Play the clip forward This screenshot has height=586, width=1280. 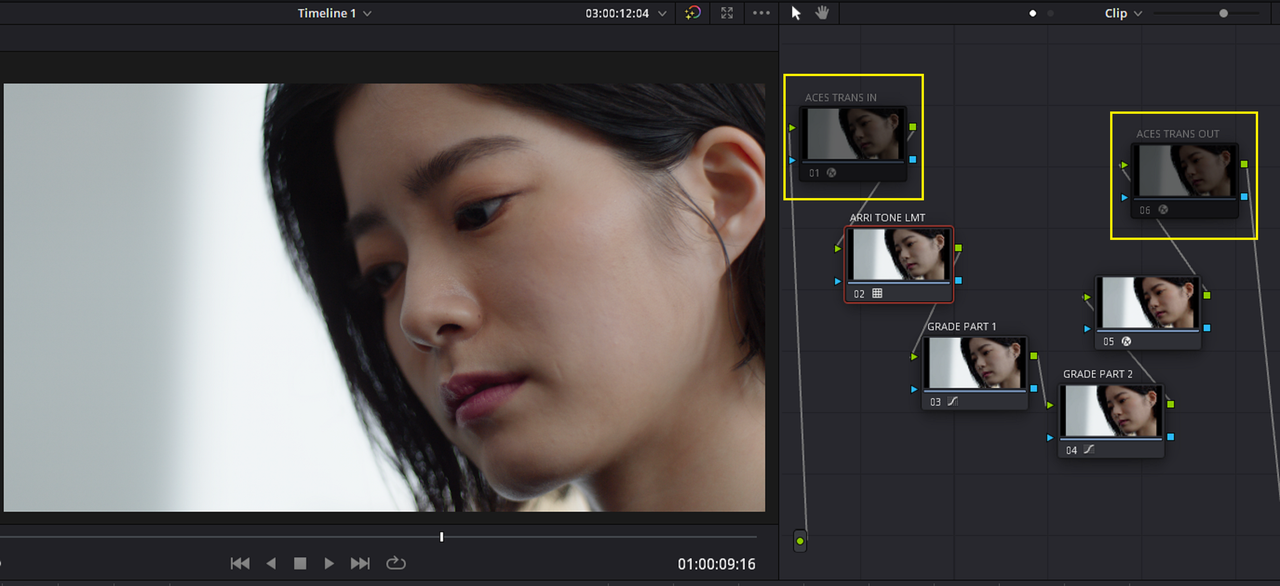(329, 563)
